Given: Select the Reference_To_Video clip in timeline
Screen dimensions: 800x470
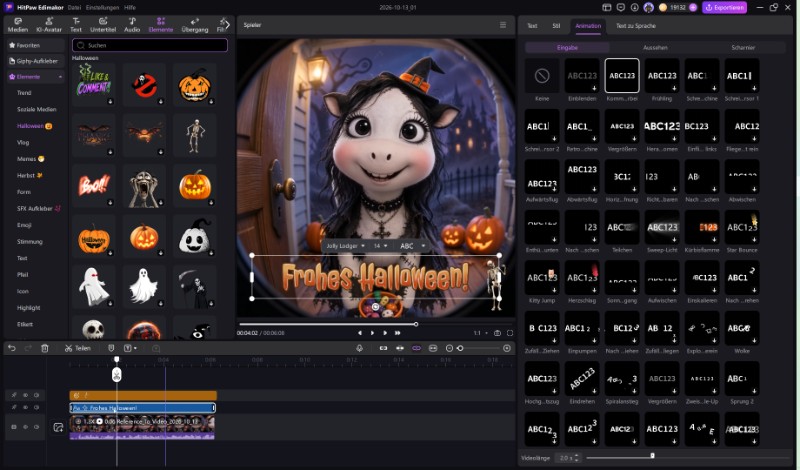Looking at the screenshot, I should (142, 427).
